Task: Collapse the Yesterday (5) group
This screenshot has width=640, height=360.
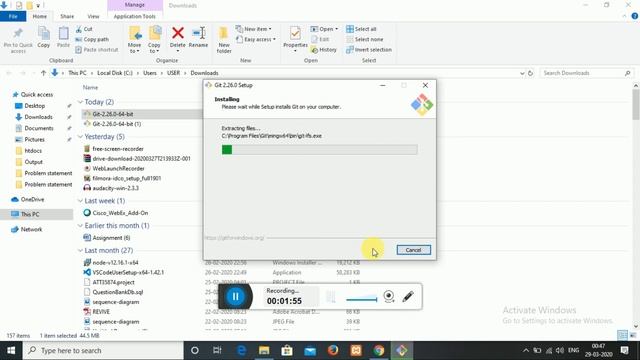Action: tap(80, 137)
